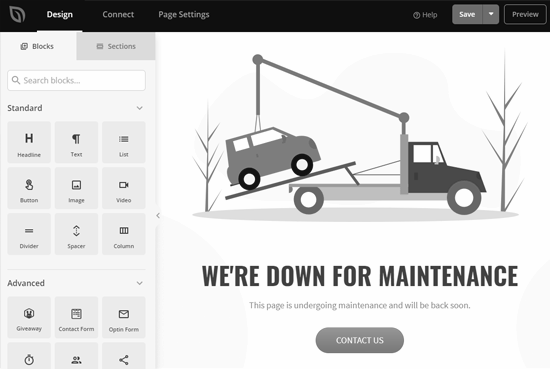Focus the Search blocks field
This screenshot has height=369, width=550.
point(76,80)
